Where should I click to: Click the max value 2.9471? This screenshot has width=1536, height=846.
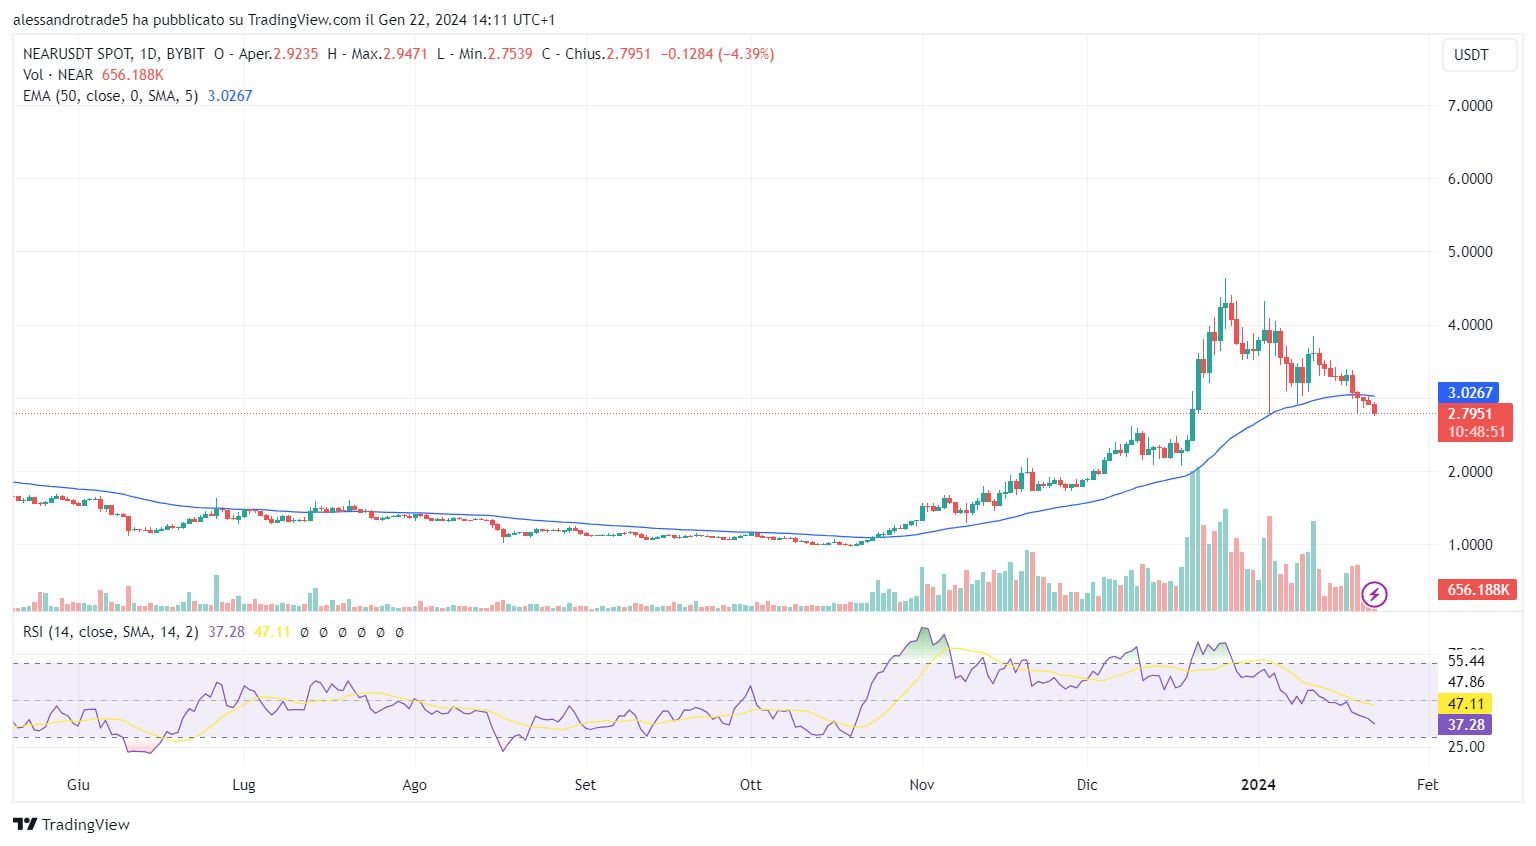click(x=405, y=54)
